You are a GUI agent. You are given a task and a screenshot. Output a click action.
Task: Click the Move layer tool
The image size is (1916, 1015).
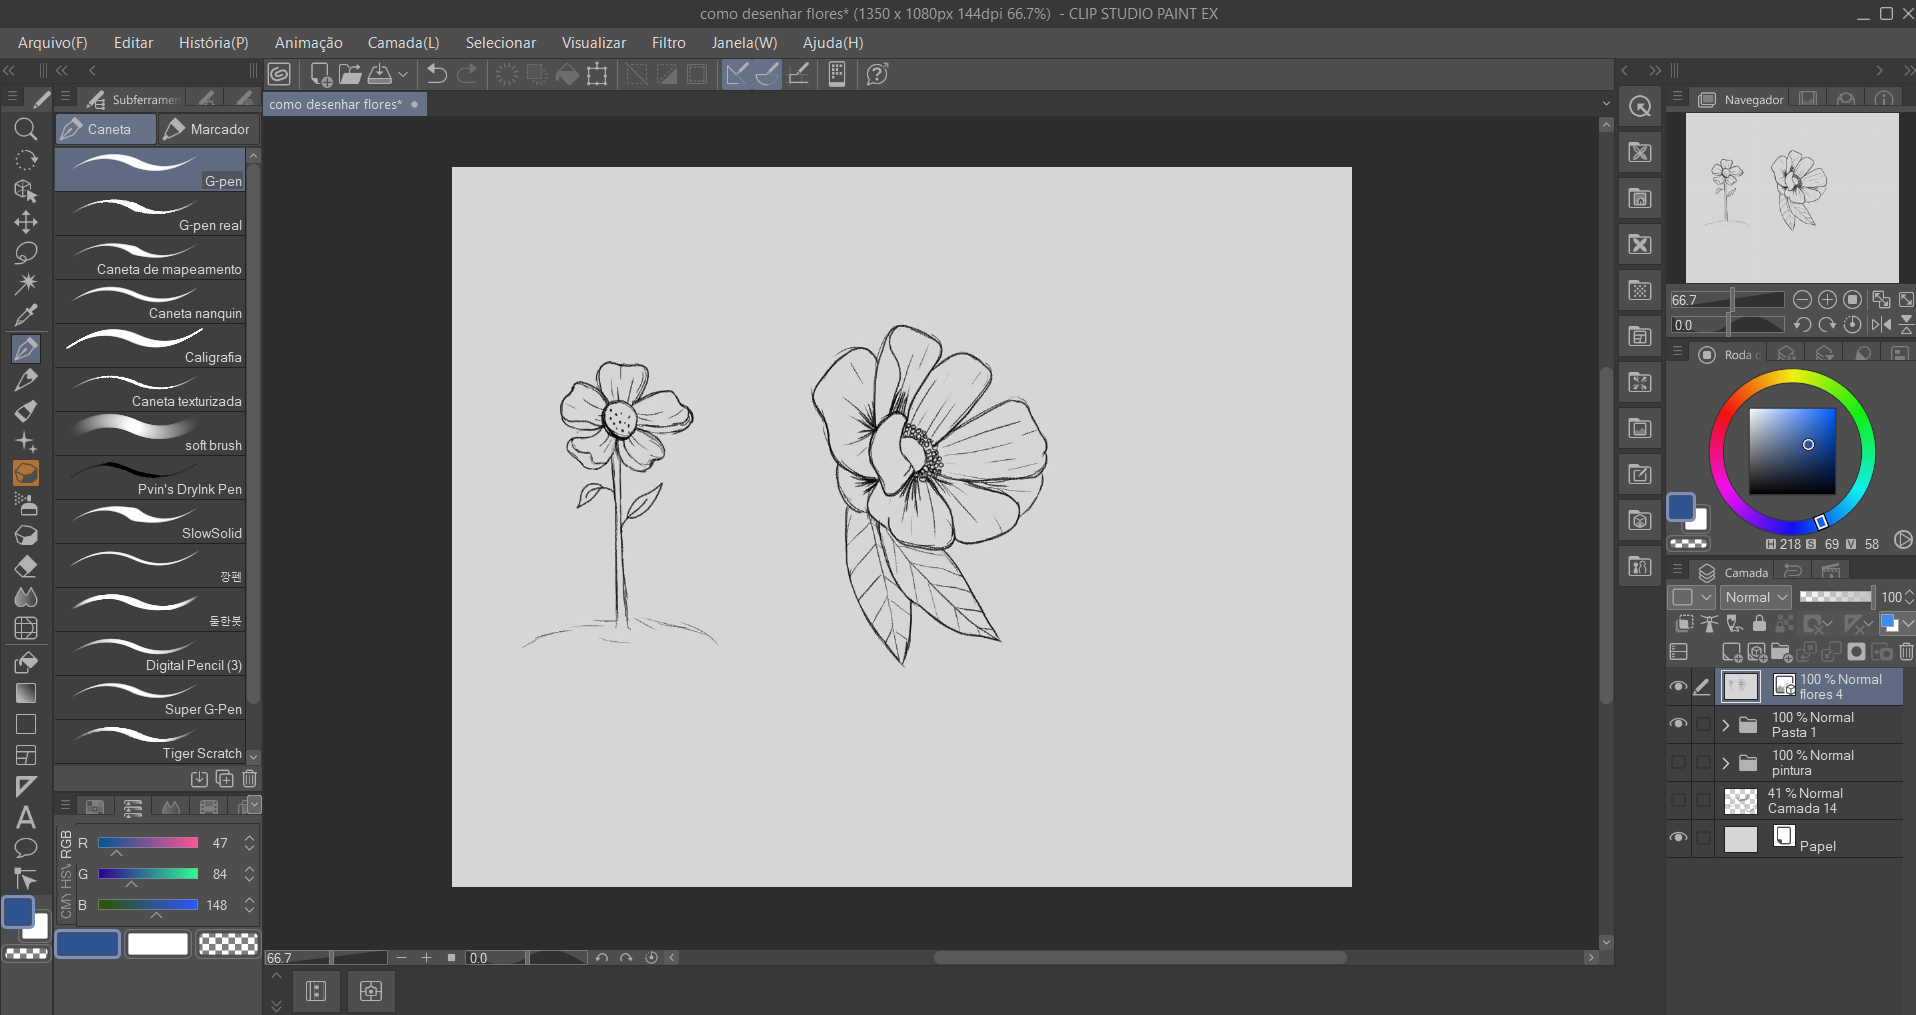(26, 222)
